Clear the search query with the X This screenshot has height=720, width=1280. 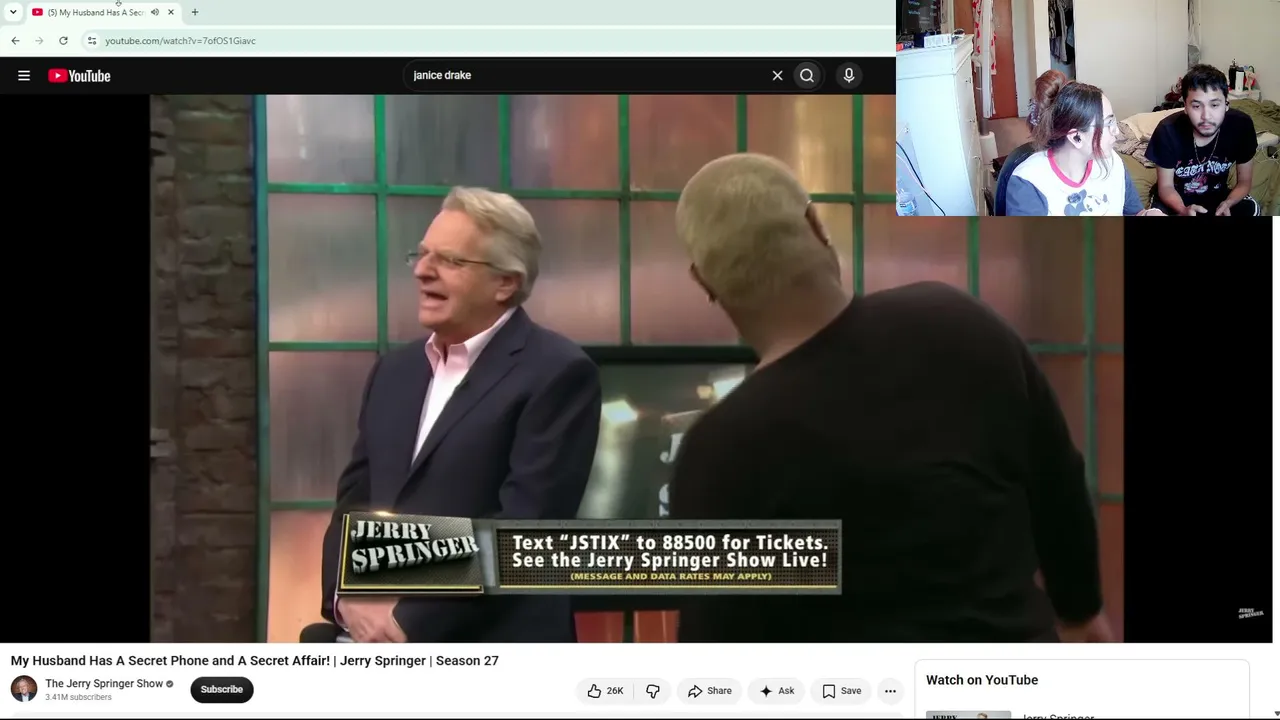pyautogui.click(x=777, y=75)
